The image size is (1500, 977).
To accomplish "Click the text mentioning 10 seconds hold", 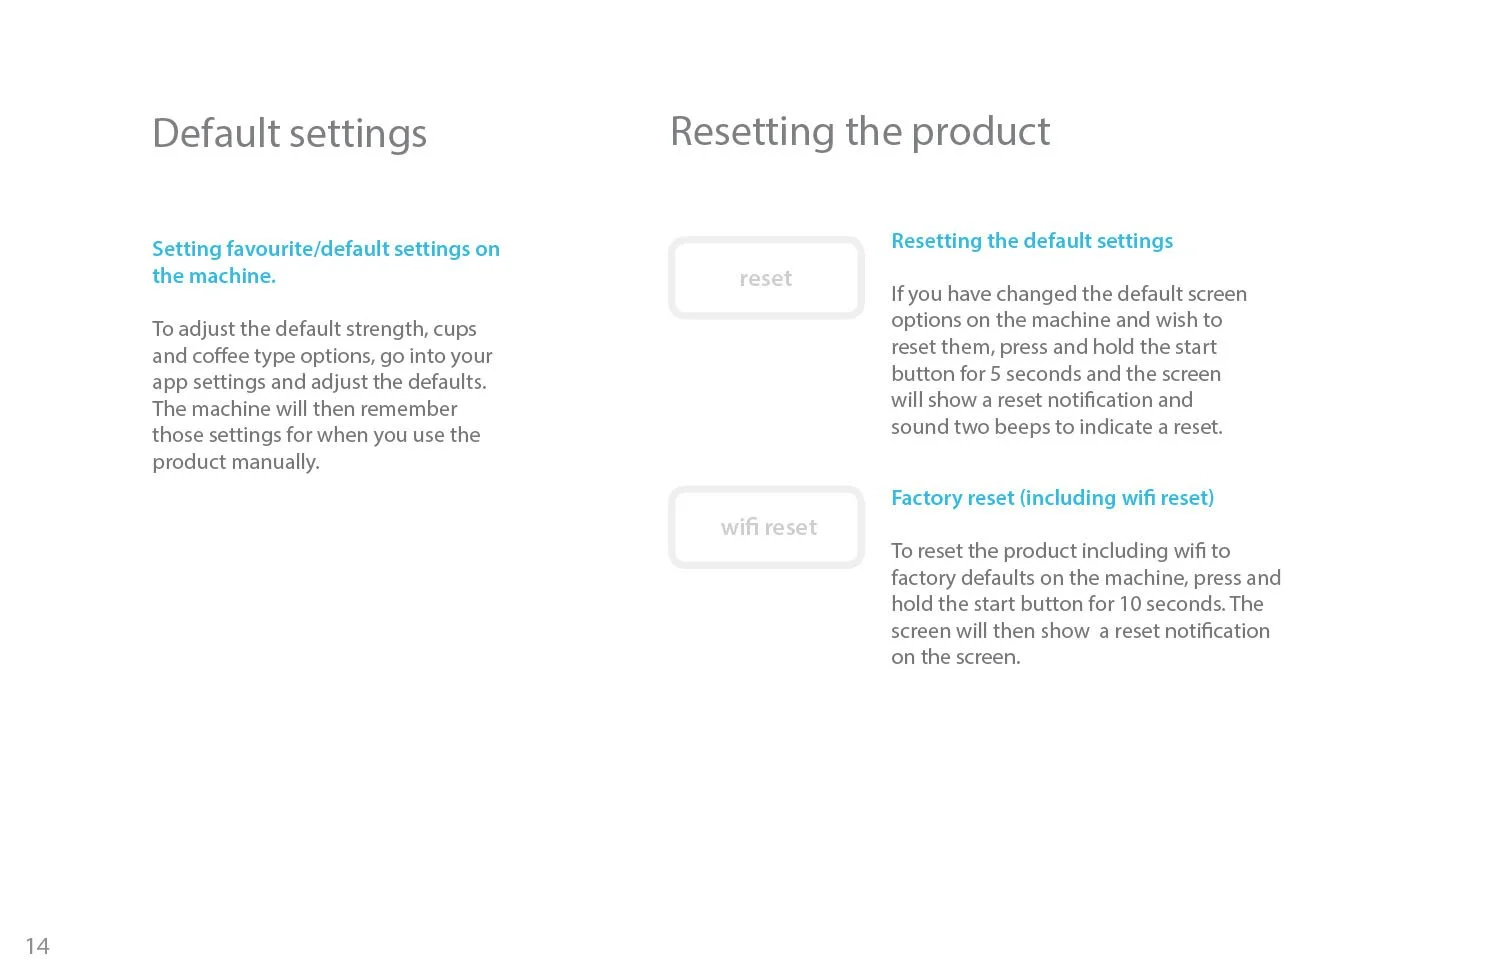I will tap(1077, 604).
